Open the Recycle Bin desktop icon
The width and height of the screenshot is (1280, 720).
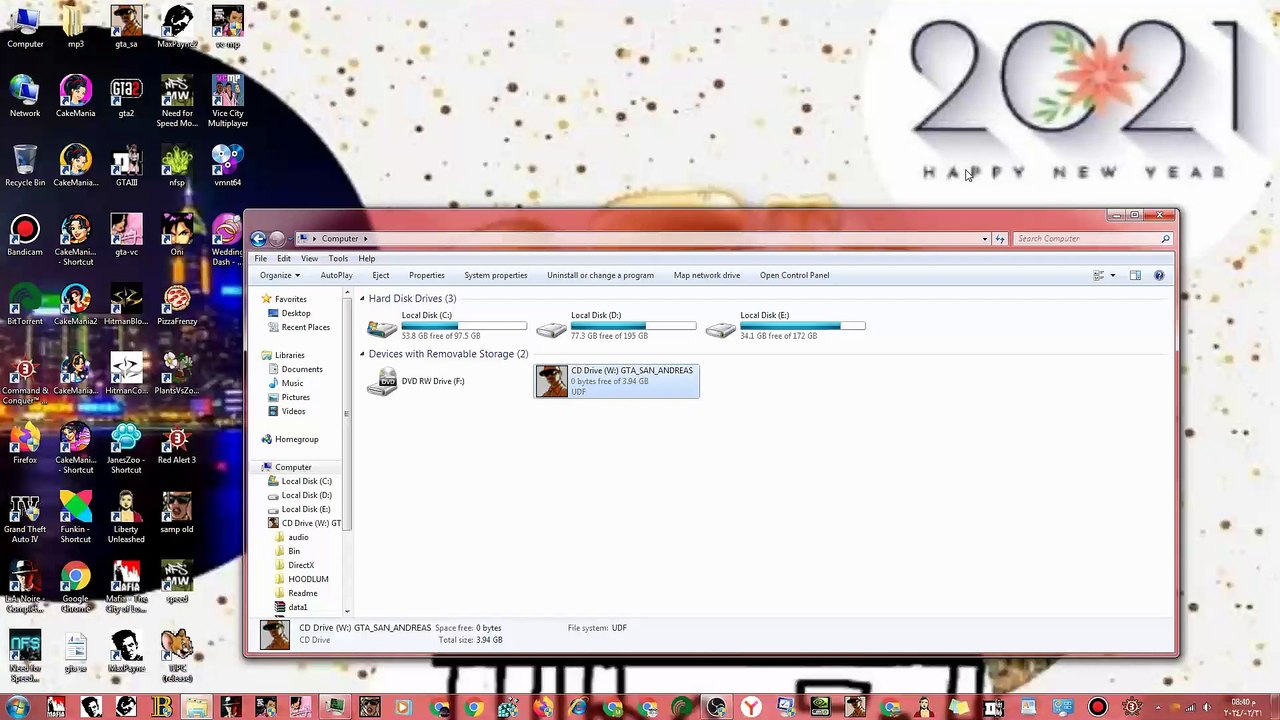pos(25,166)
